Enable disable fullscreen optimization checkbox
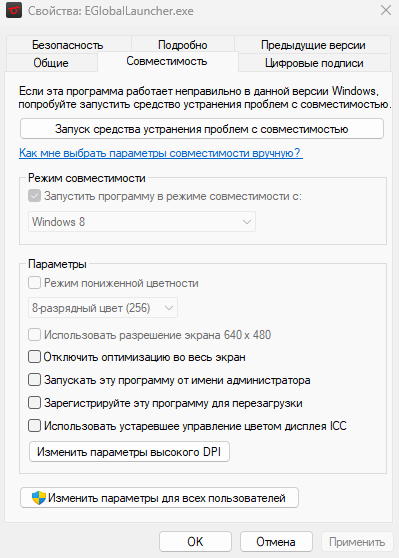Image resolution: width=399 pixels, height=558 pixels. [34, 357]
